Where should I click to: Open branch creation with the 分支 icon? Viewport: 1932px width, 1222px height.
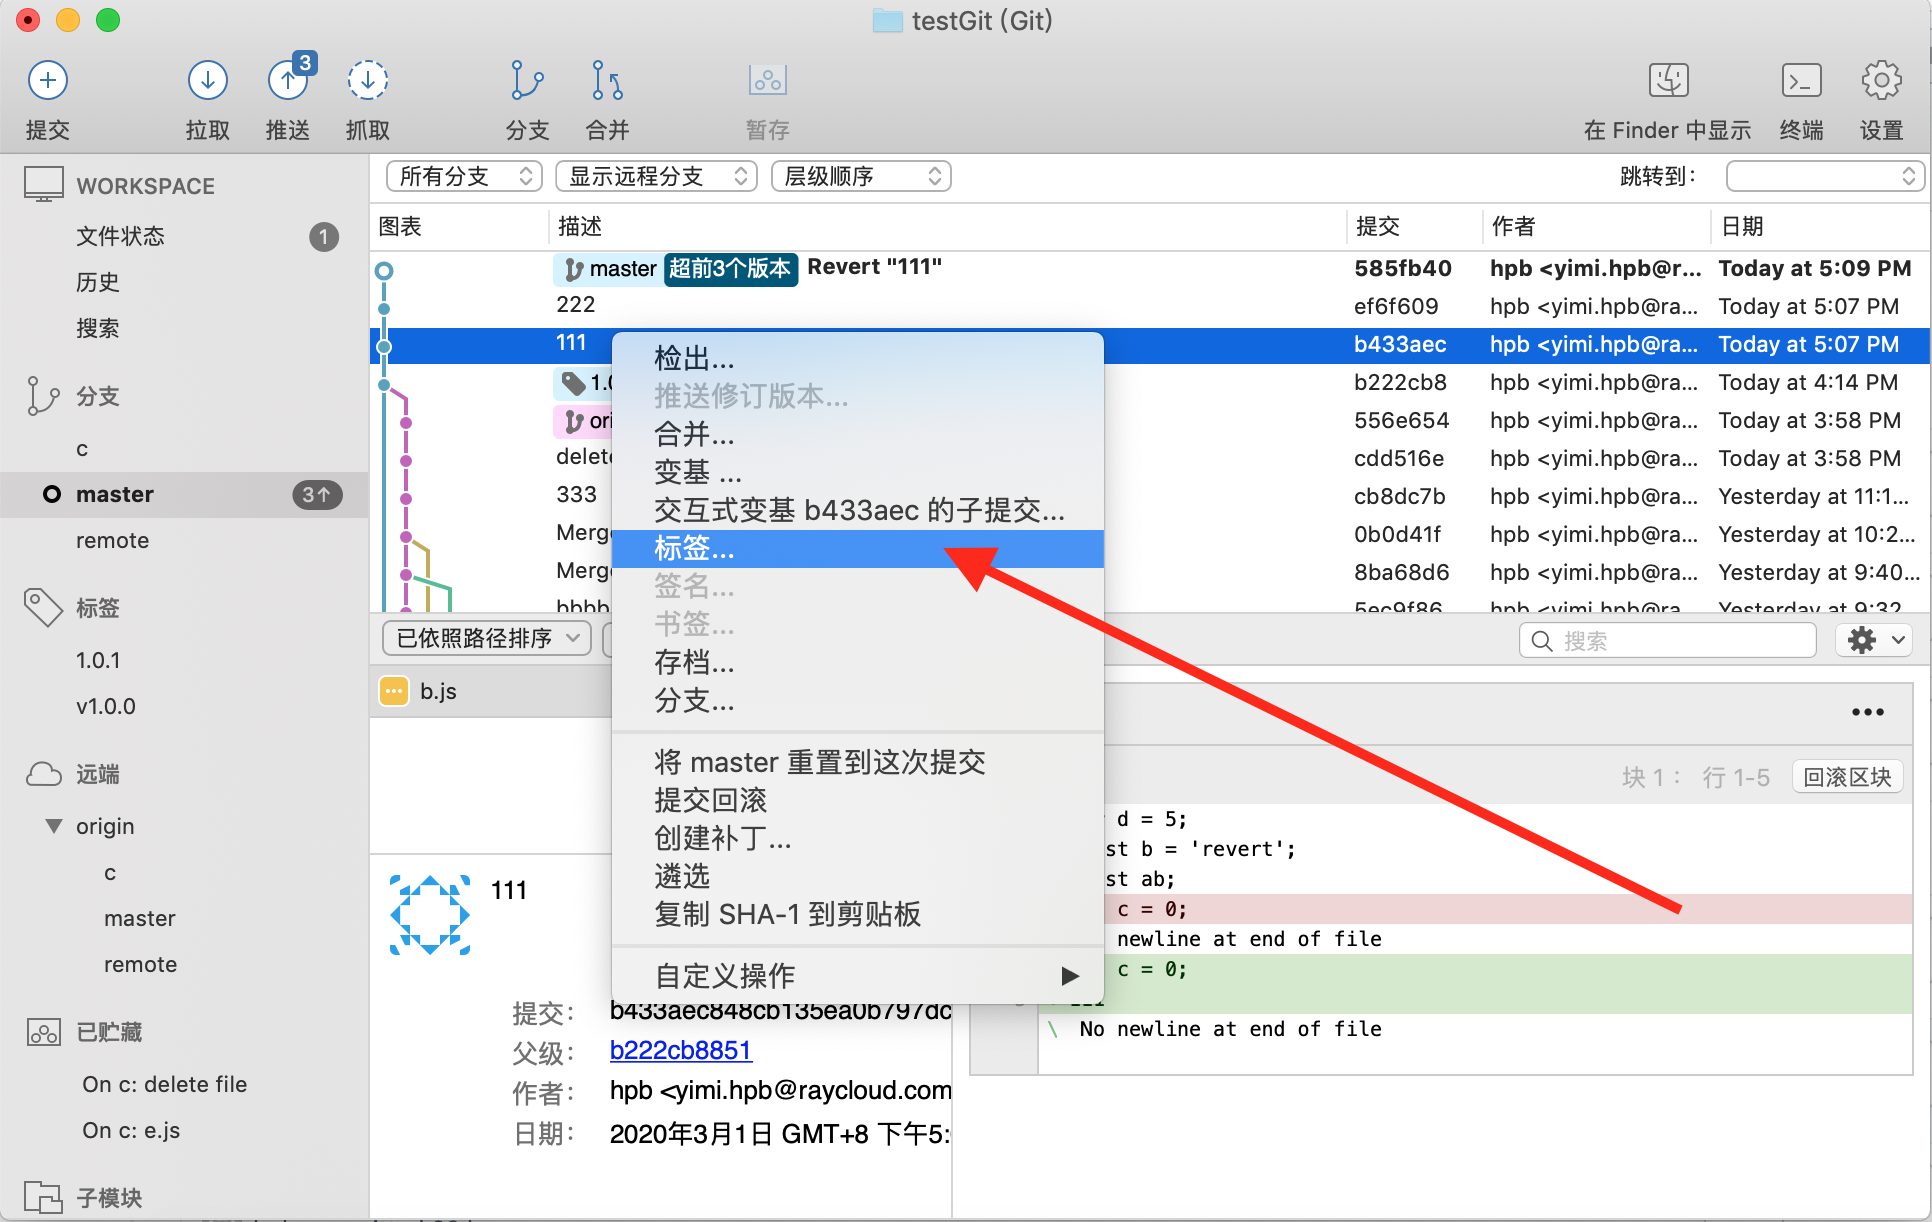pyautogui.click(x=527, y=80)
